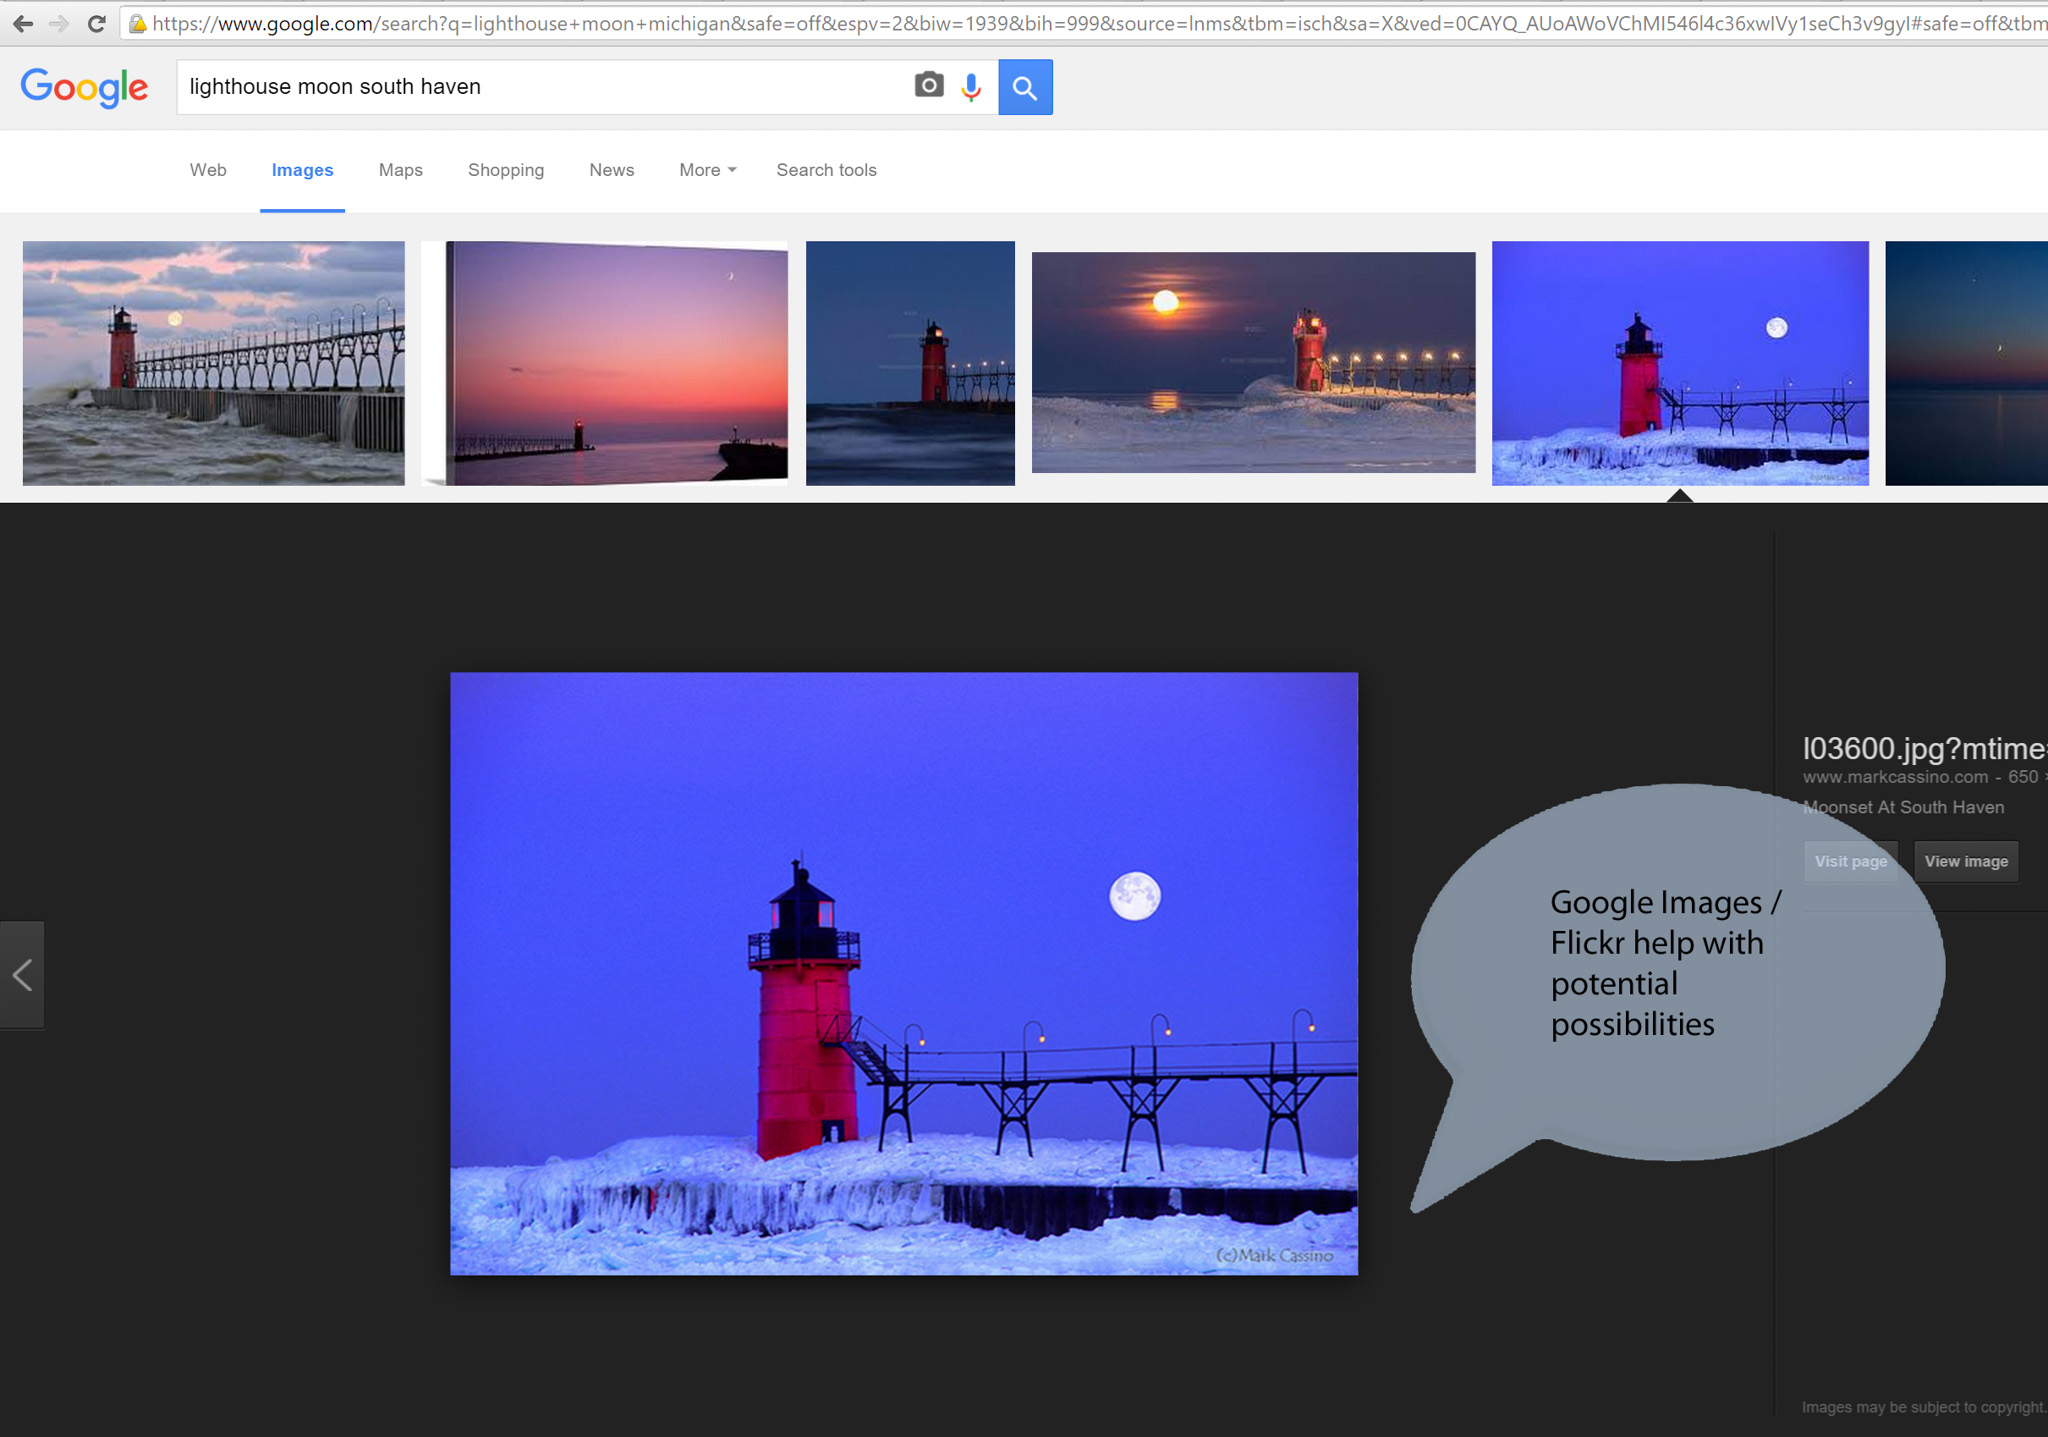Select the blue sky red lighthouse thumbnail

point(1680,363)
